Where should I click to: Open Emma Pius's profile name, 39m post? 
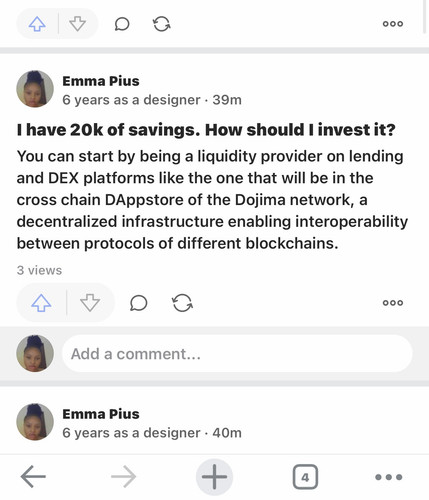101,81
